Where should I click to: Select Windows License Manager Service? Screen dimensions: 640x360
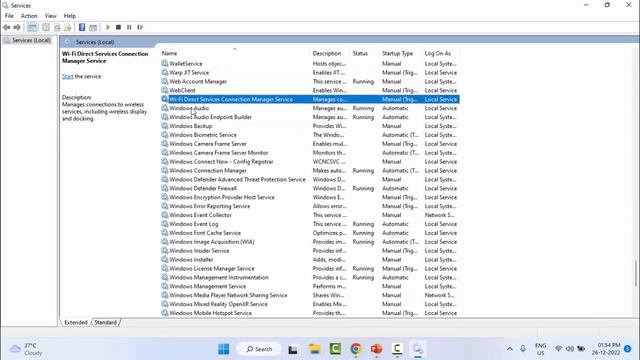click(x=310, y=269)
